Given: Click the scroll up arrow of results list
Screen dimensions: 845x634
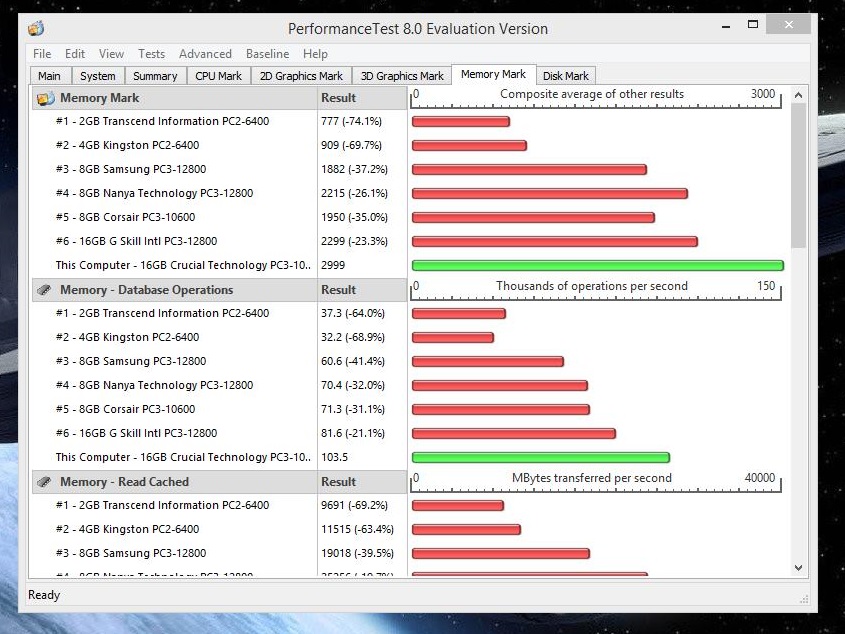Looking at the screenshot, I should (798, 95).
